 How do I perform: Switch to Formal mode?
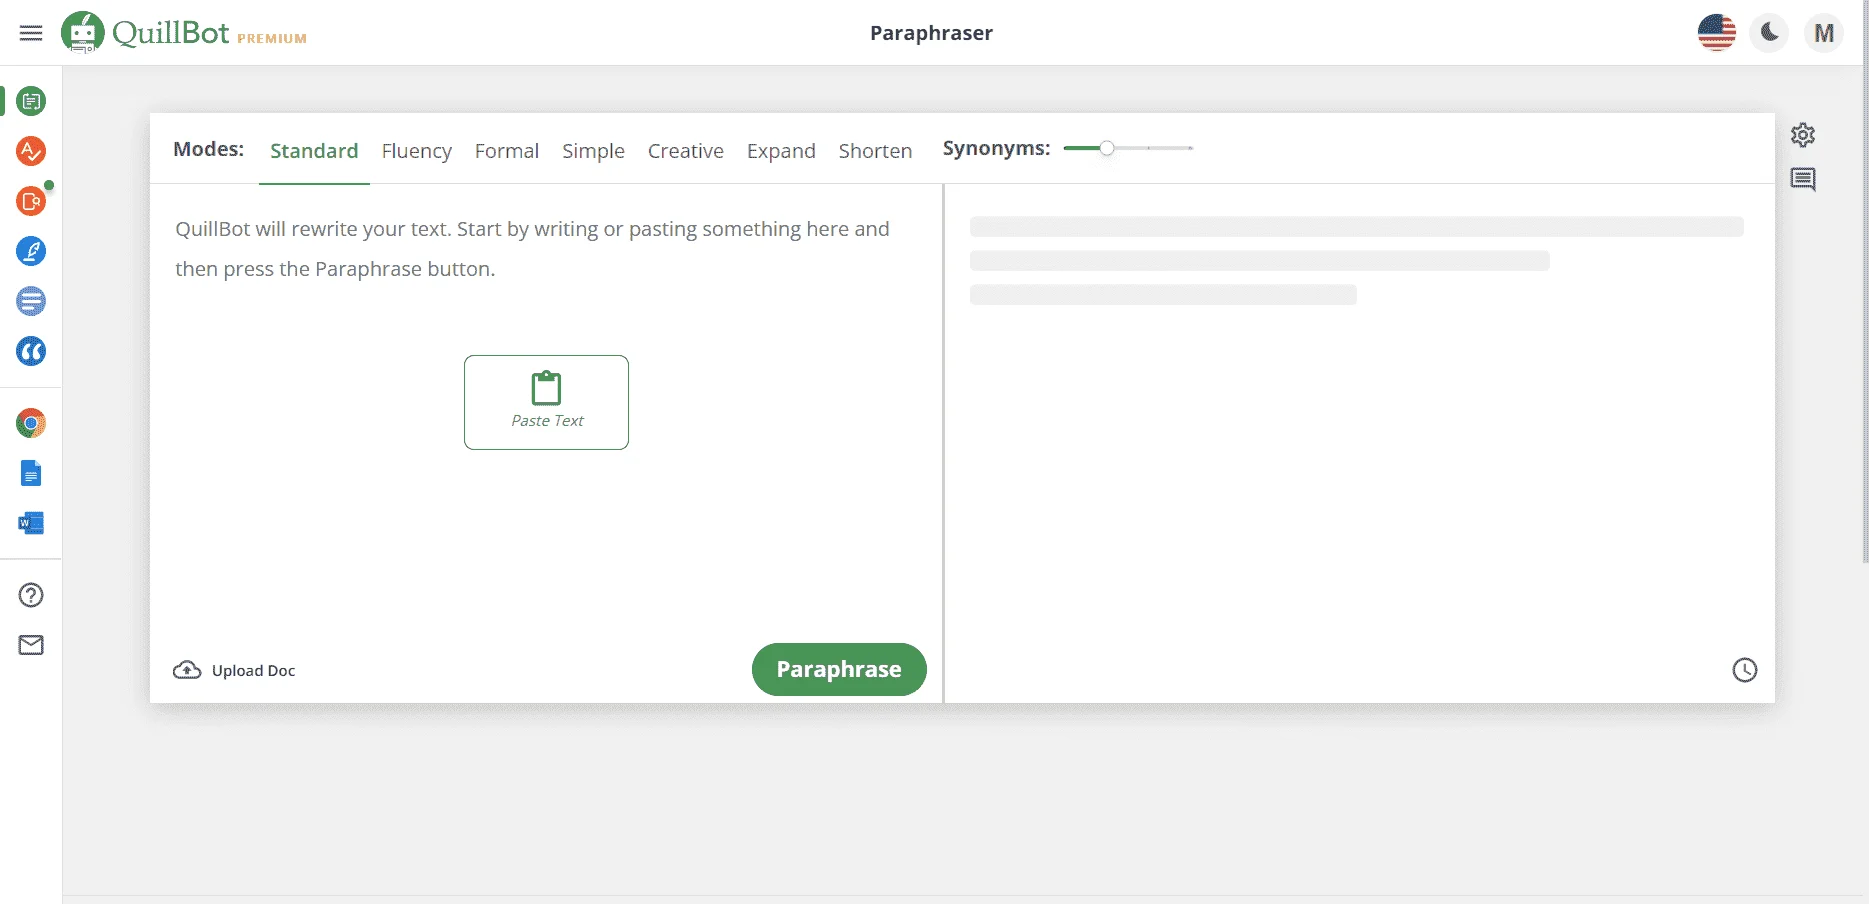(x=507, y=151)
